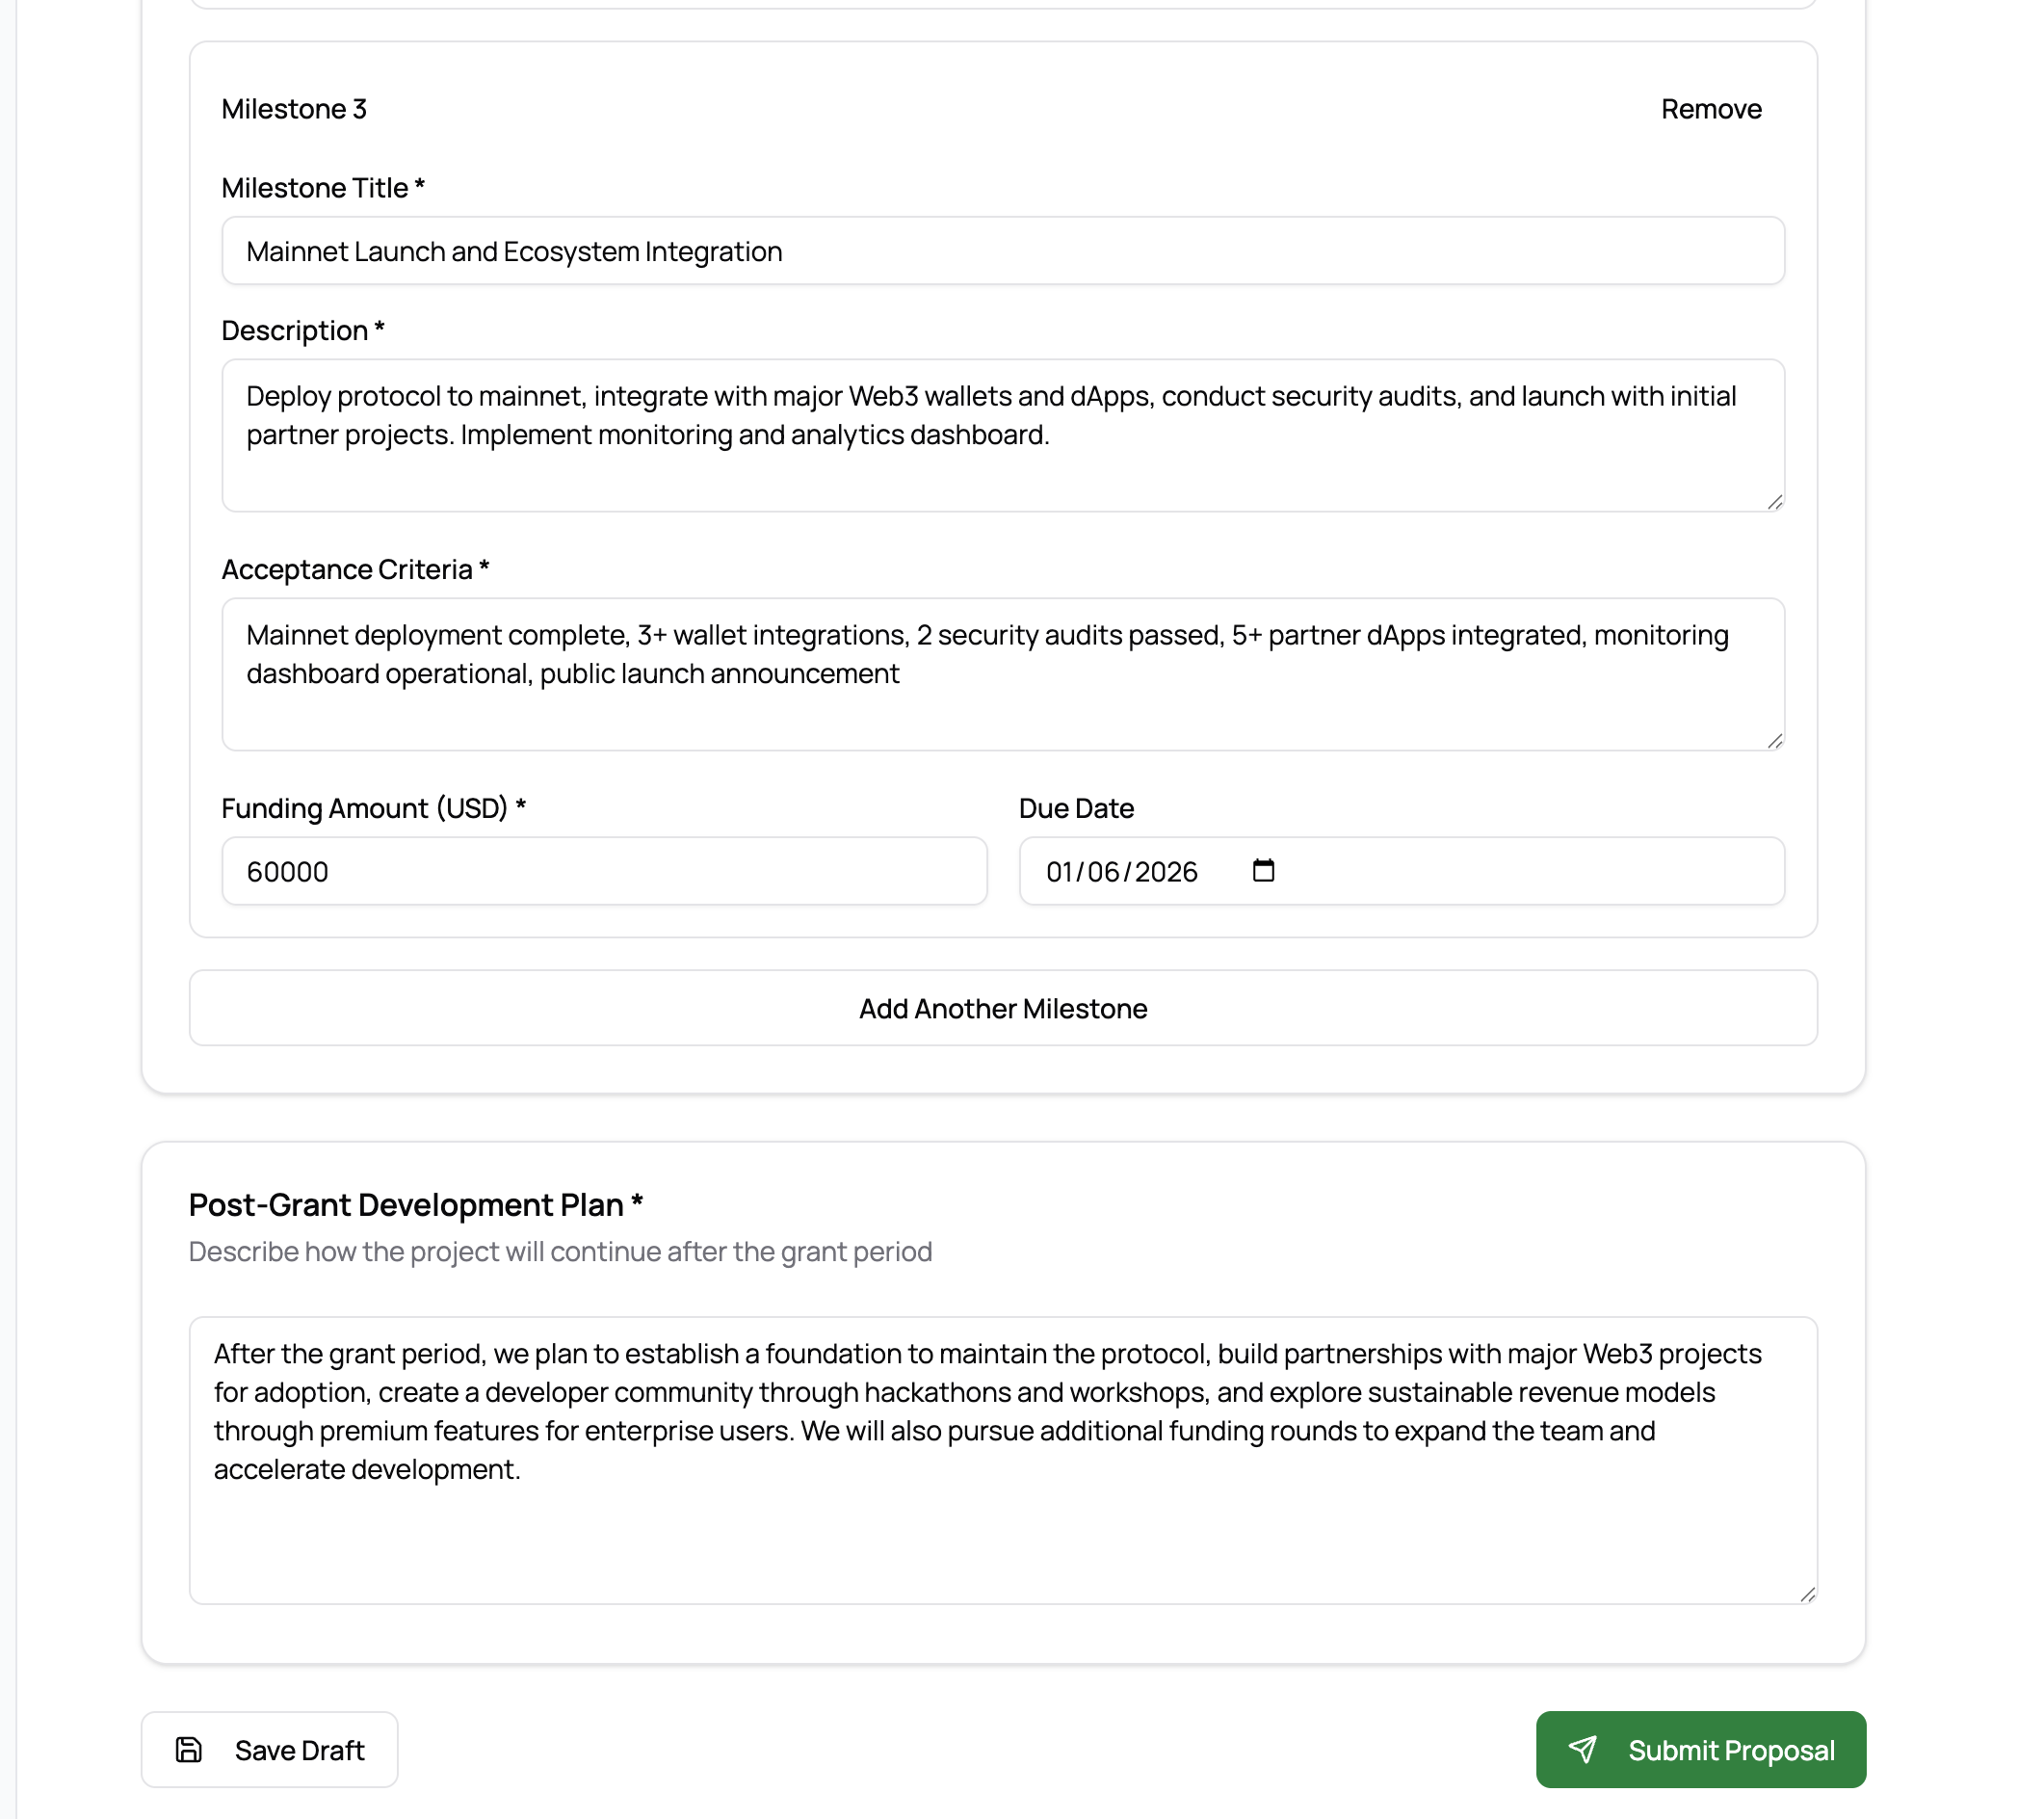2044x1819 pixels.
Task: Remove Milestone 3
Action: pyautogui.click(x=1712, y=109)
